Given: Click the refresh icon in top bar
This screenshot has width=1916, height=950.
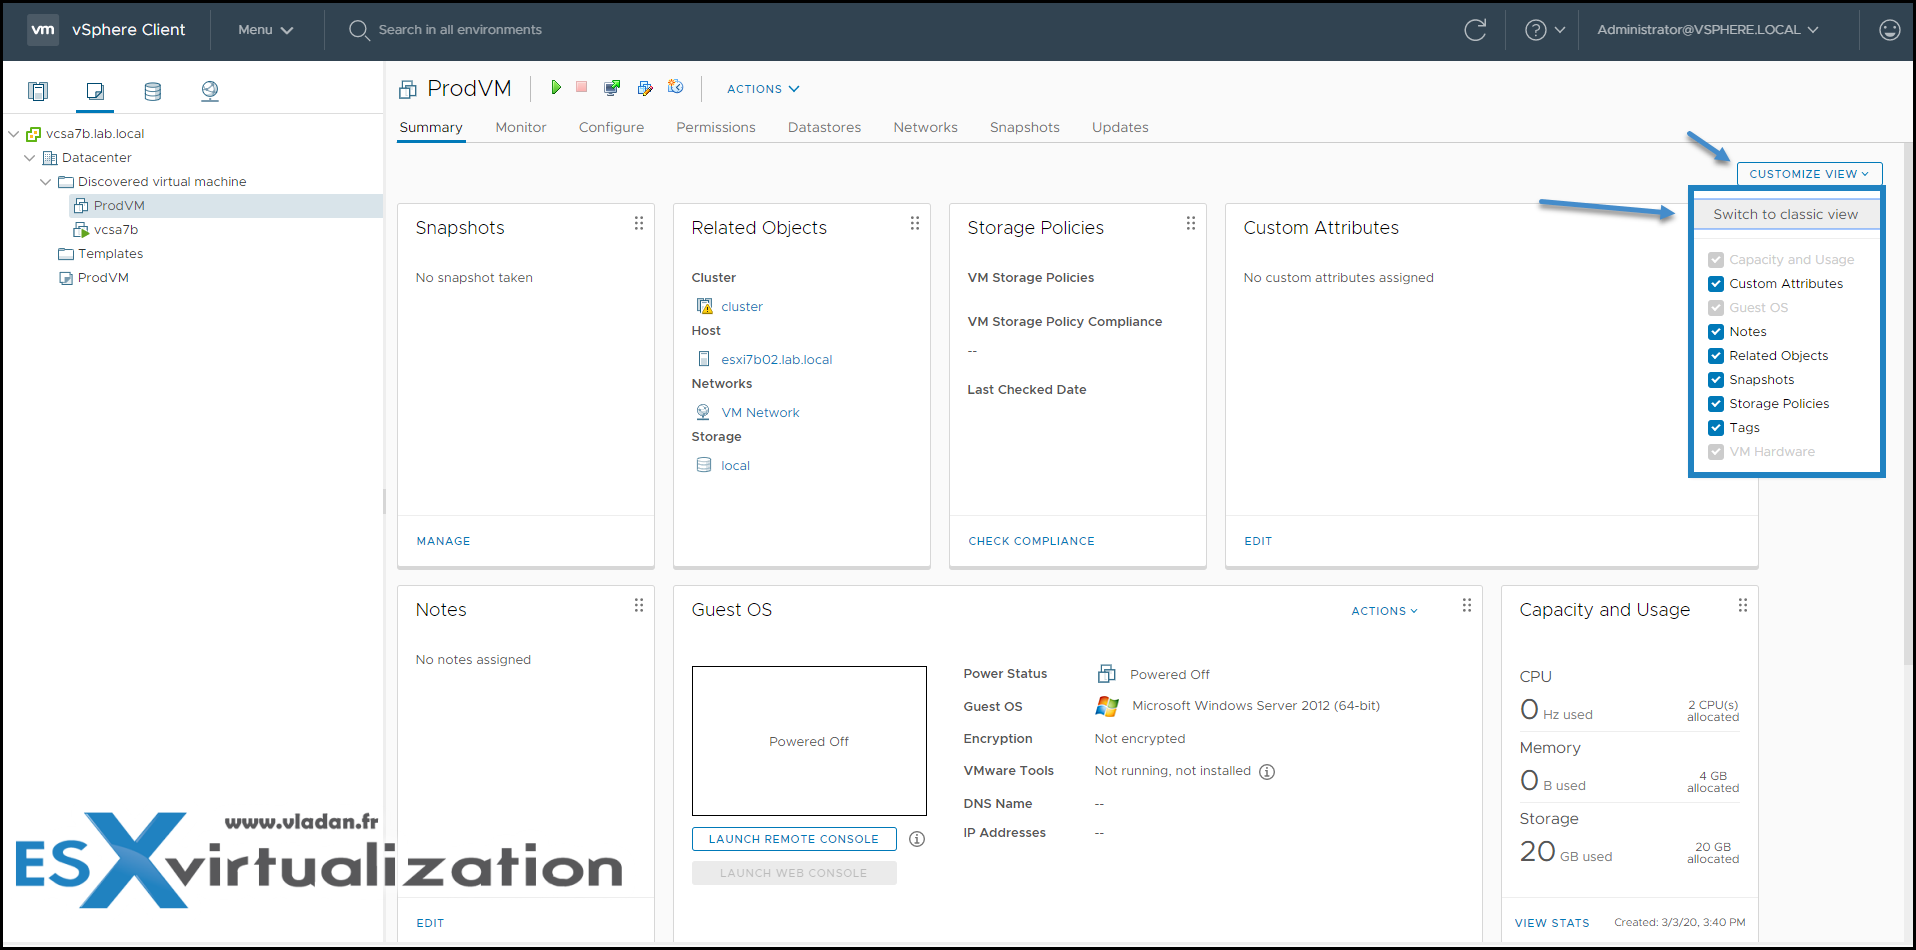Looking at the screenshot, I should [1475, 30].
